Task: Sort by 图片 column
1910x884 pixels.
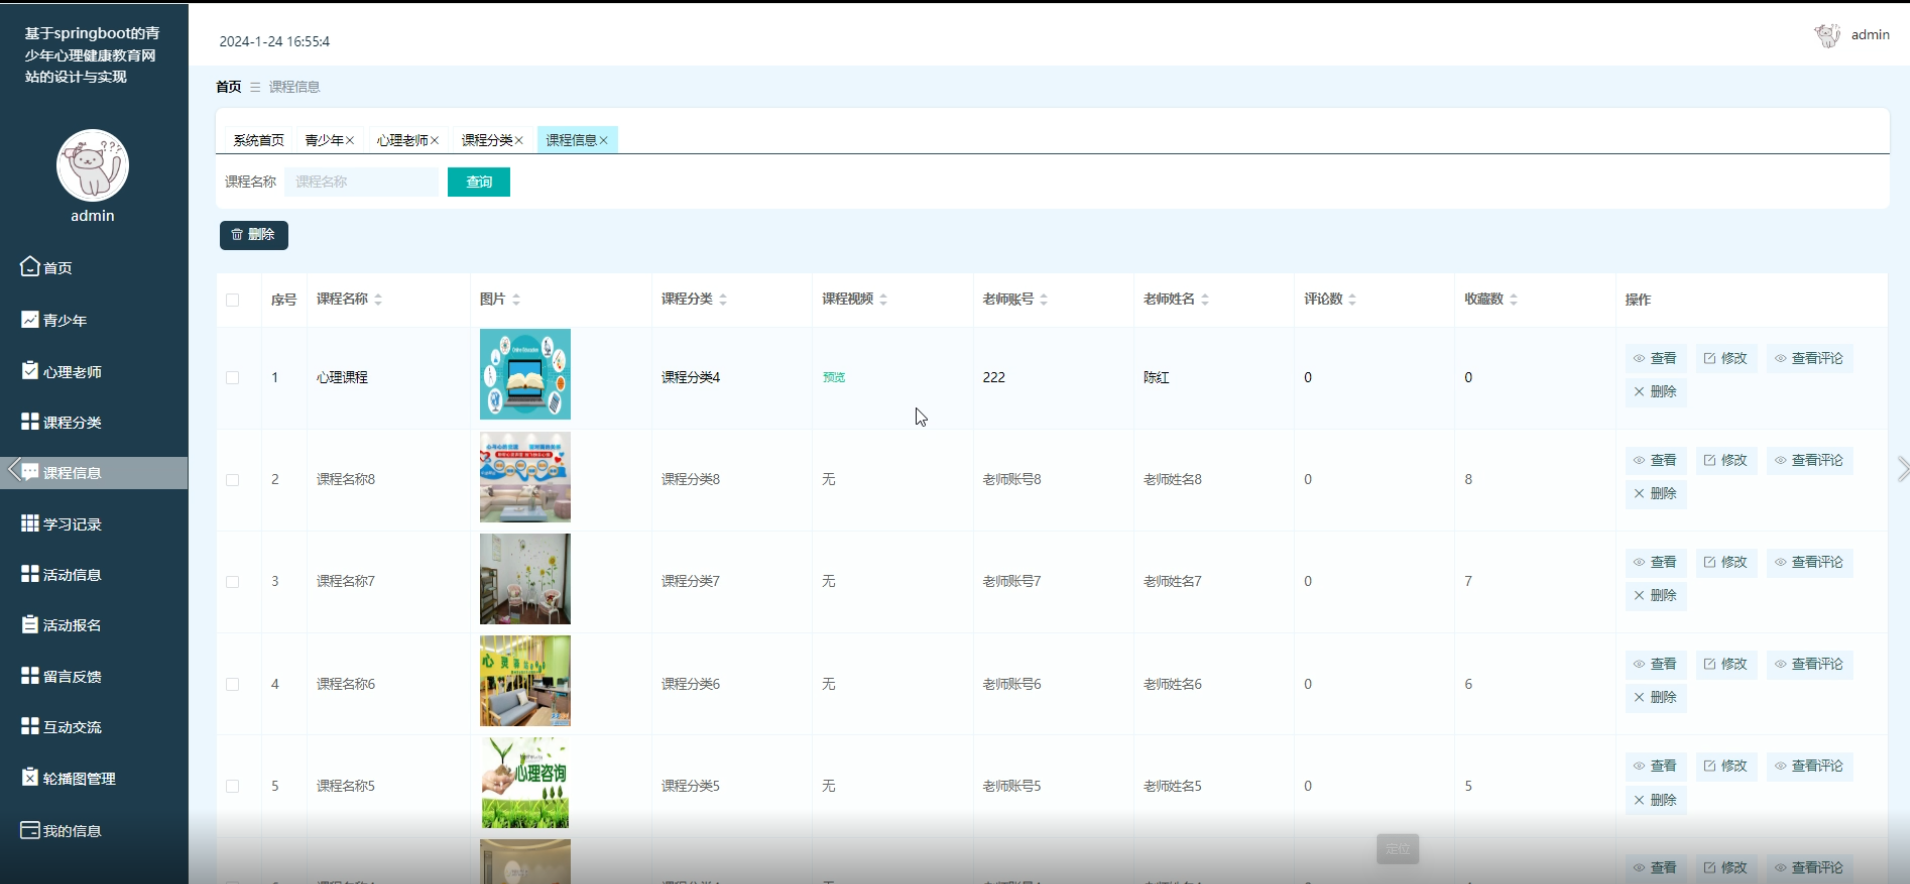Action: (516, 300)
